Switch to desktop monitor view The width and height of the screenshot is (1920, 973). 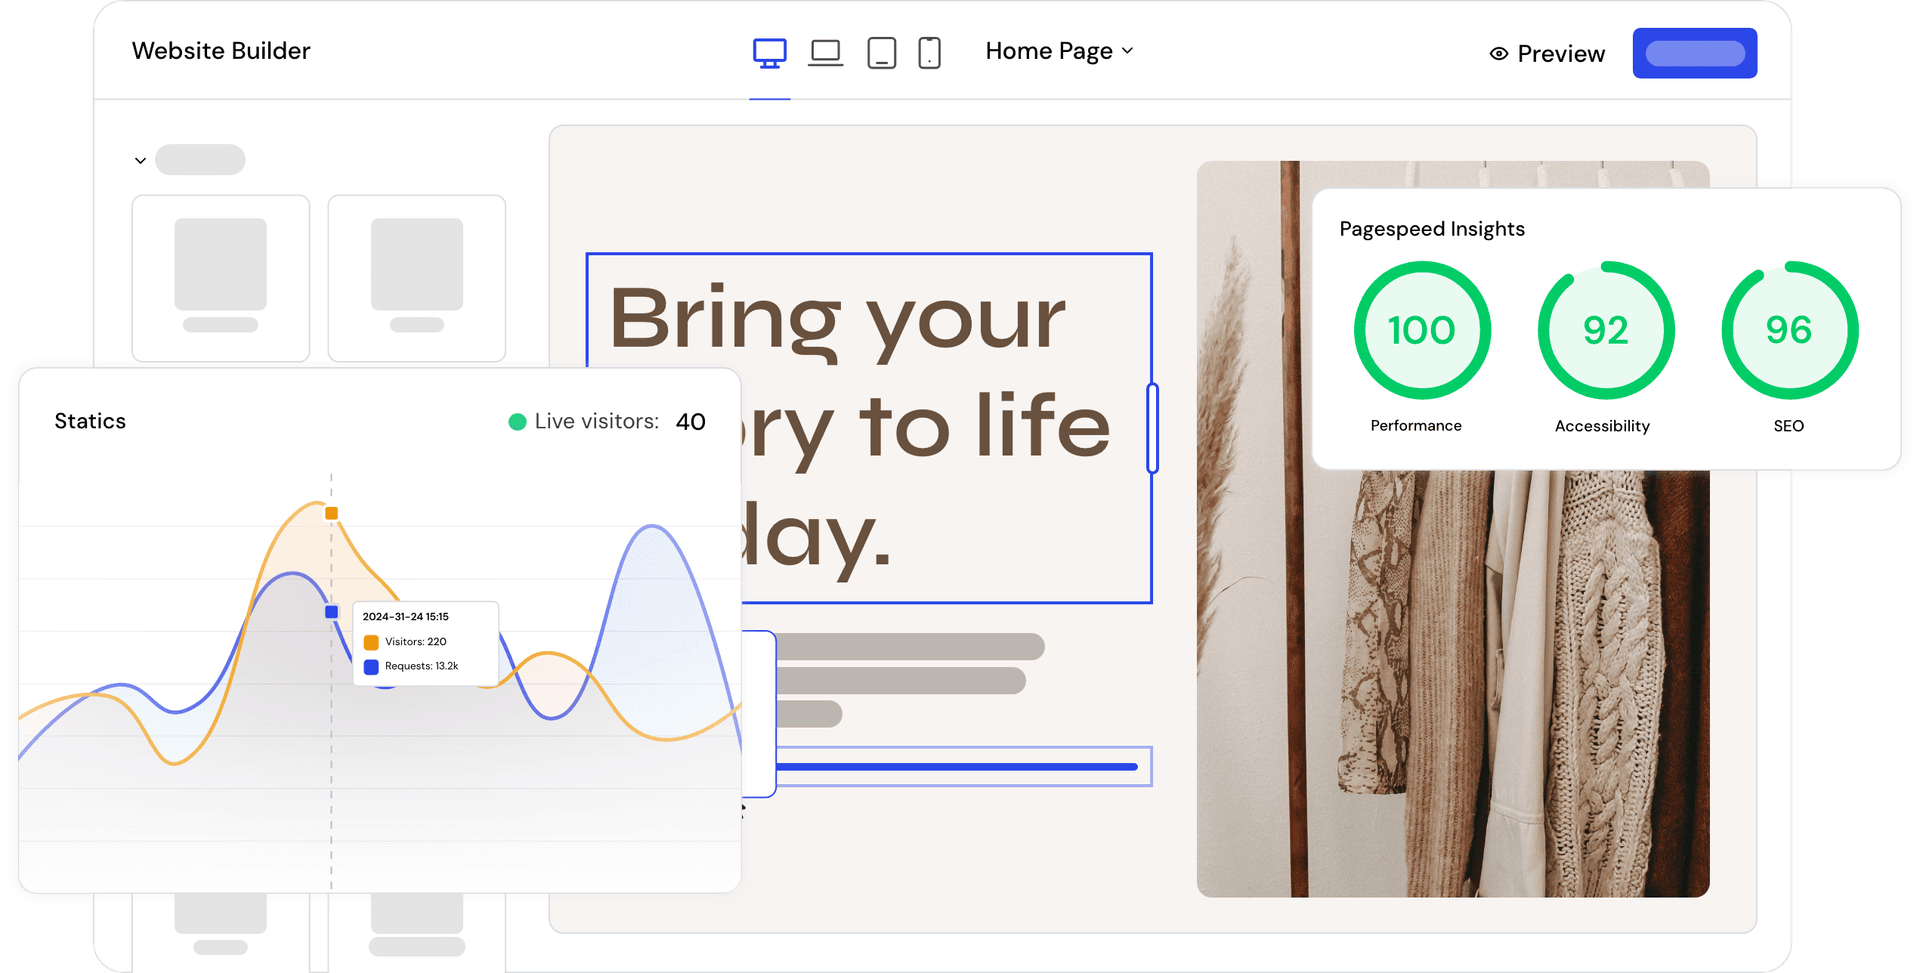[x=769, y=52]
